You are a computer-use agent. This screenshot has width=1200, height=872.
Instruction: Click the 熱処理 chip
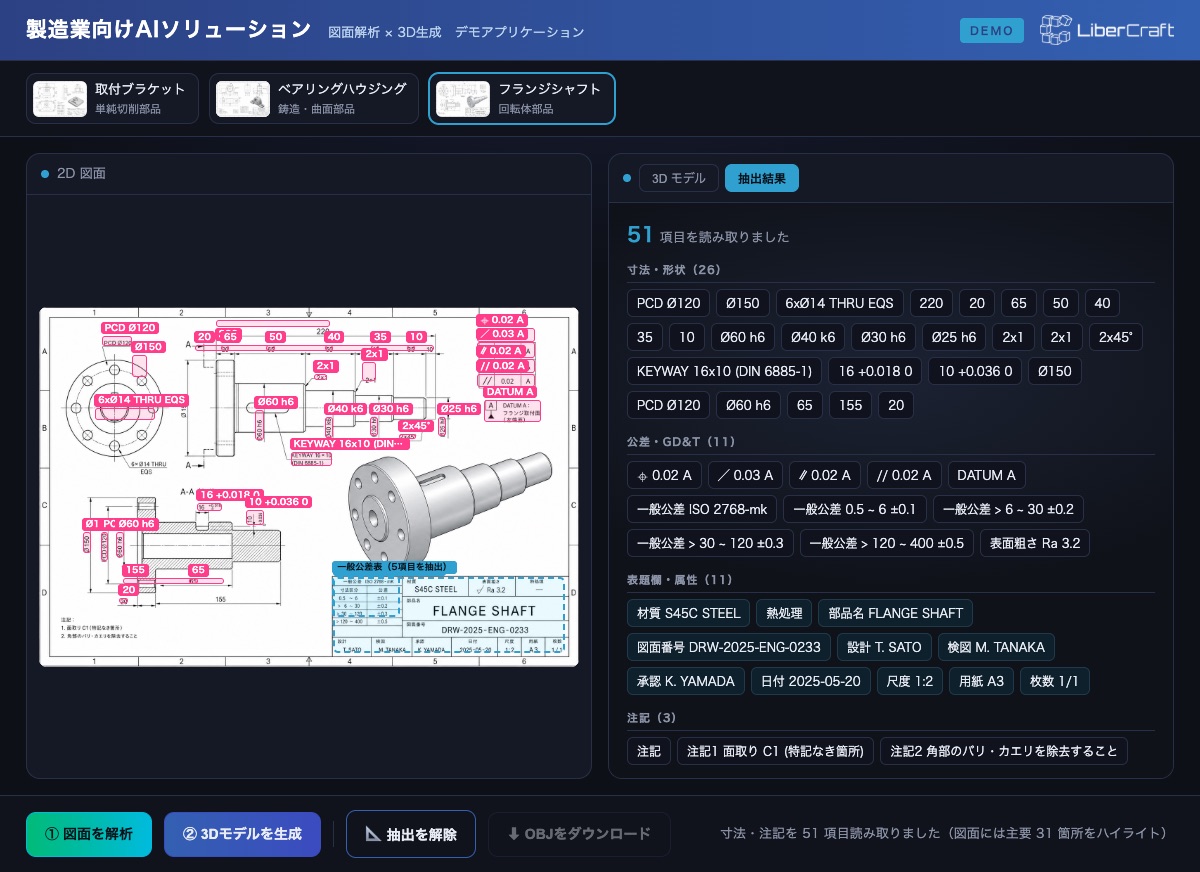pyautogui.click(x=783, y=613)
